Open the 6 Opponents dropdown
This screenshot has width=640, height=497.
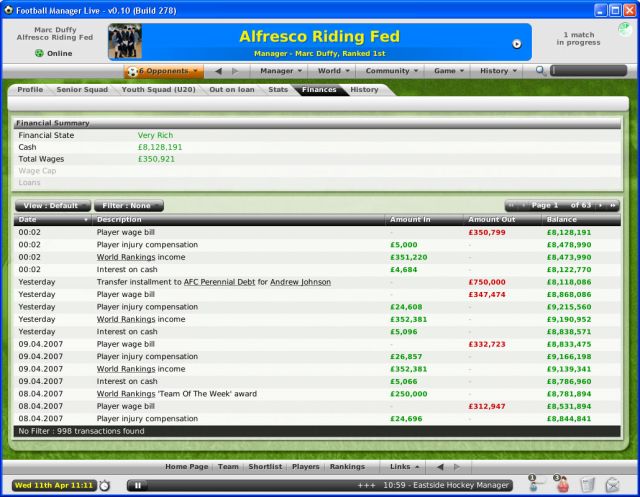[163, 71]
